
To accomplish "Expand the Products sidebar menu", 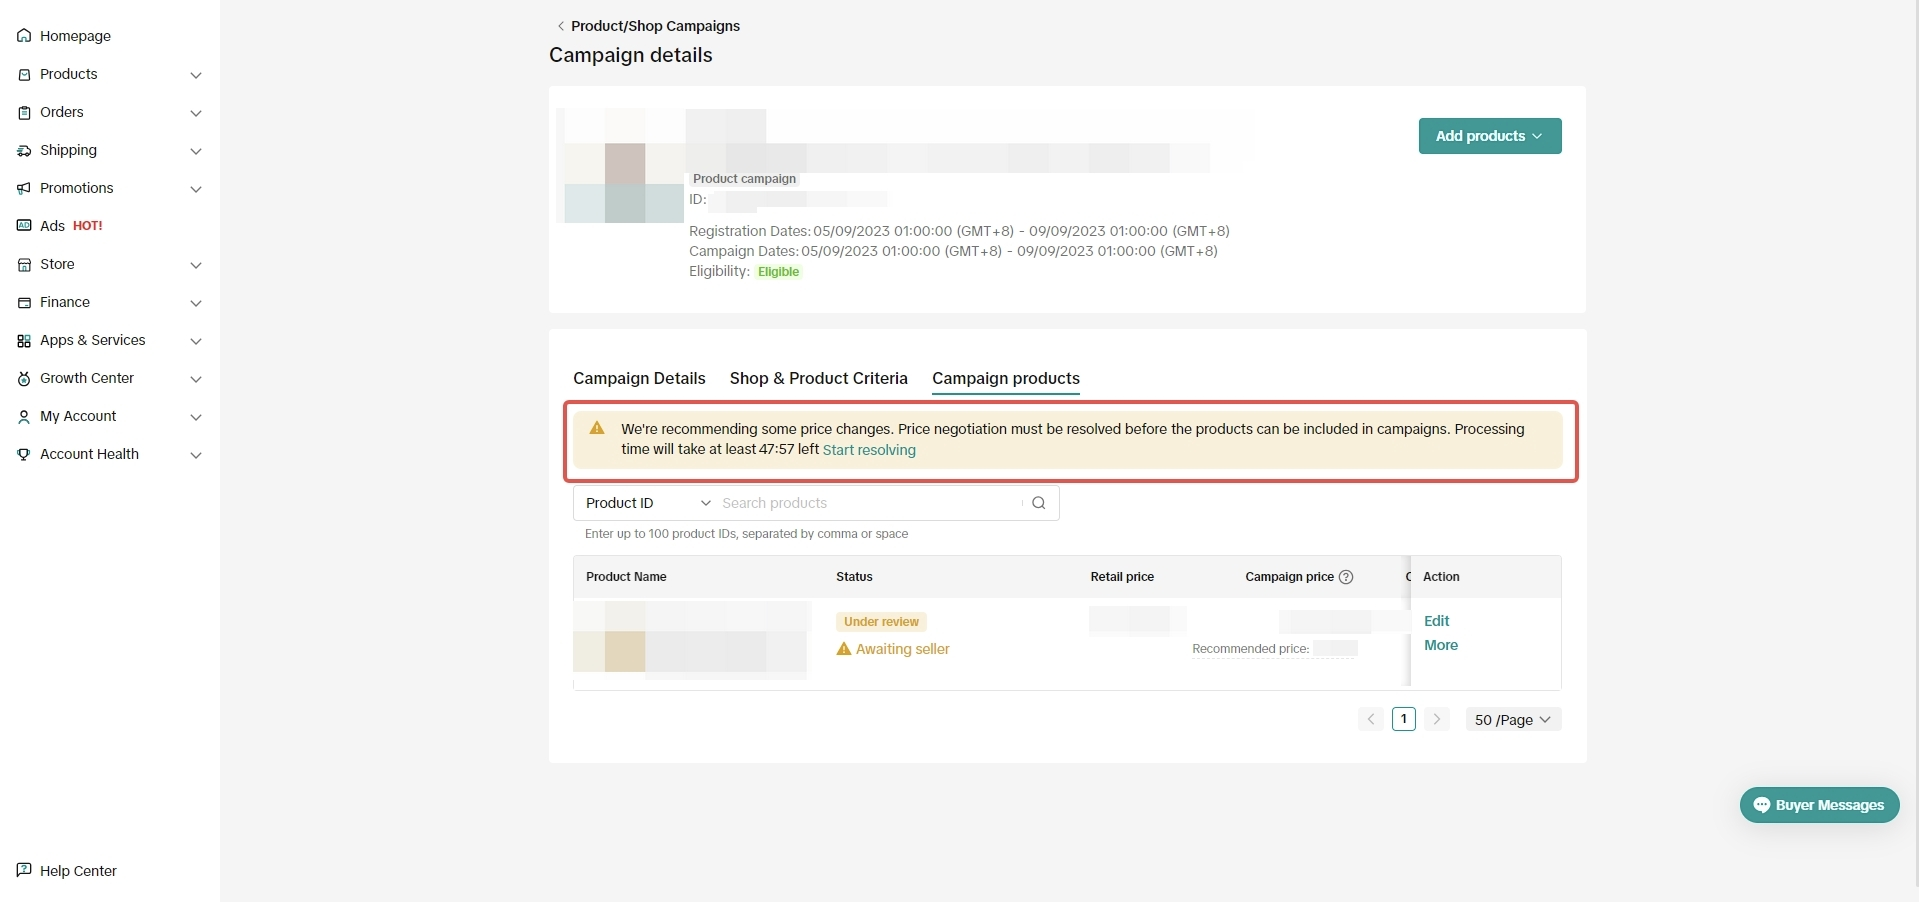I will [x=196, y=75].
